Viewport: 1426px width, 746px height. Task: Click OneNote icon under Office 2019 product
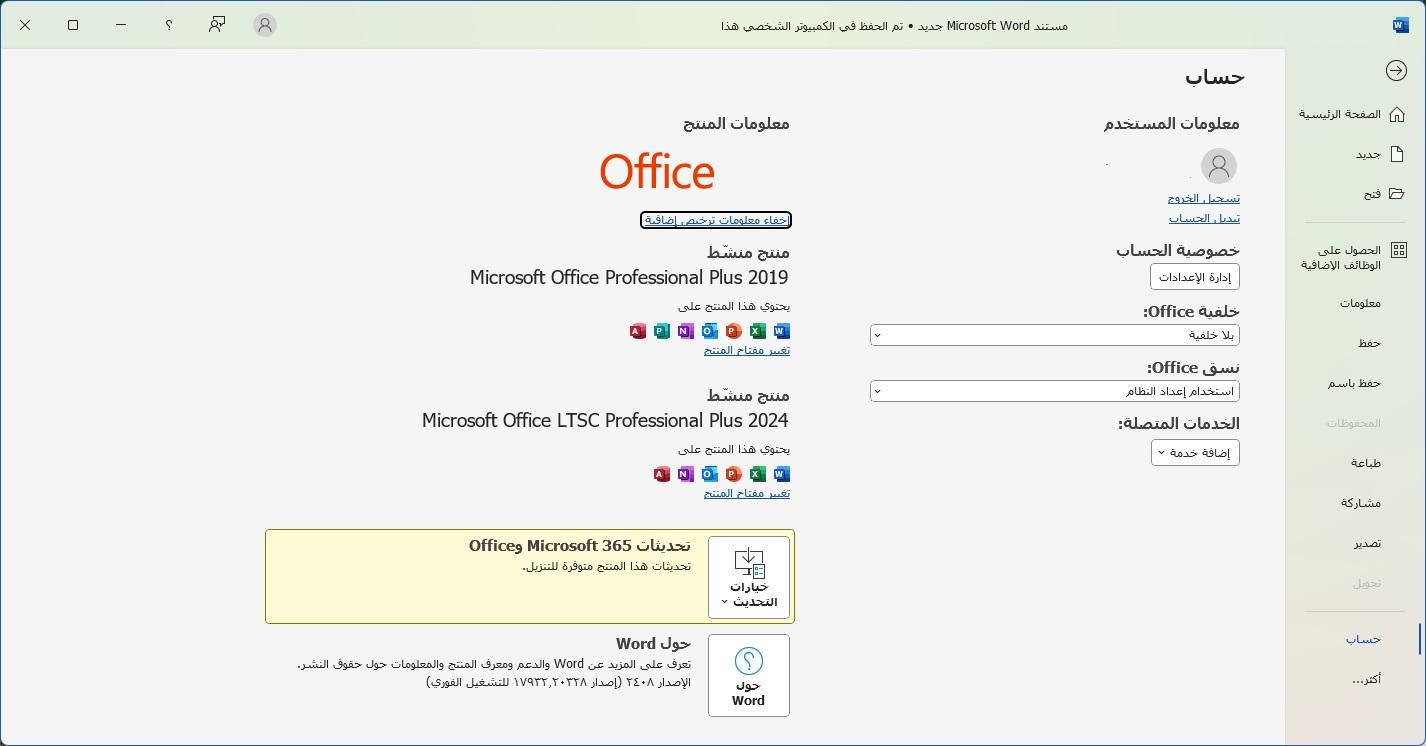685,331
